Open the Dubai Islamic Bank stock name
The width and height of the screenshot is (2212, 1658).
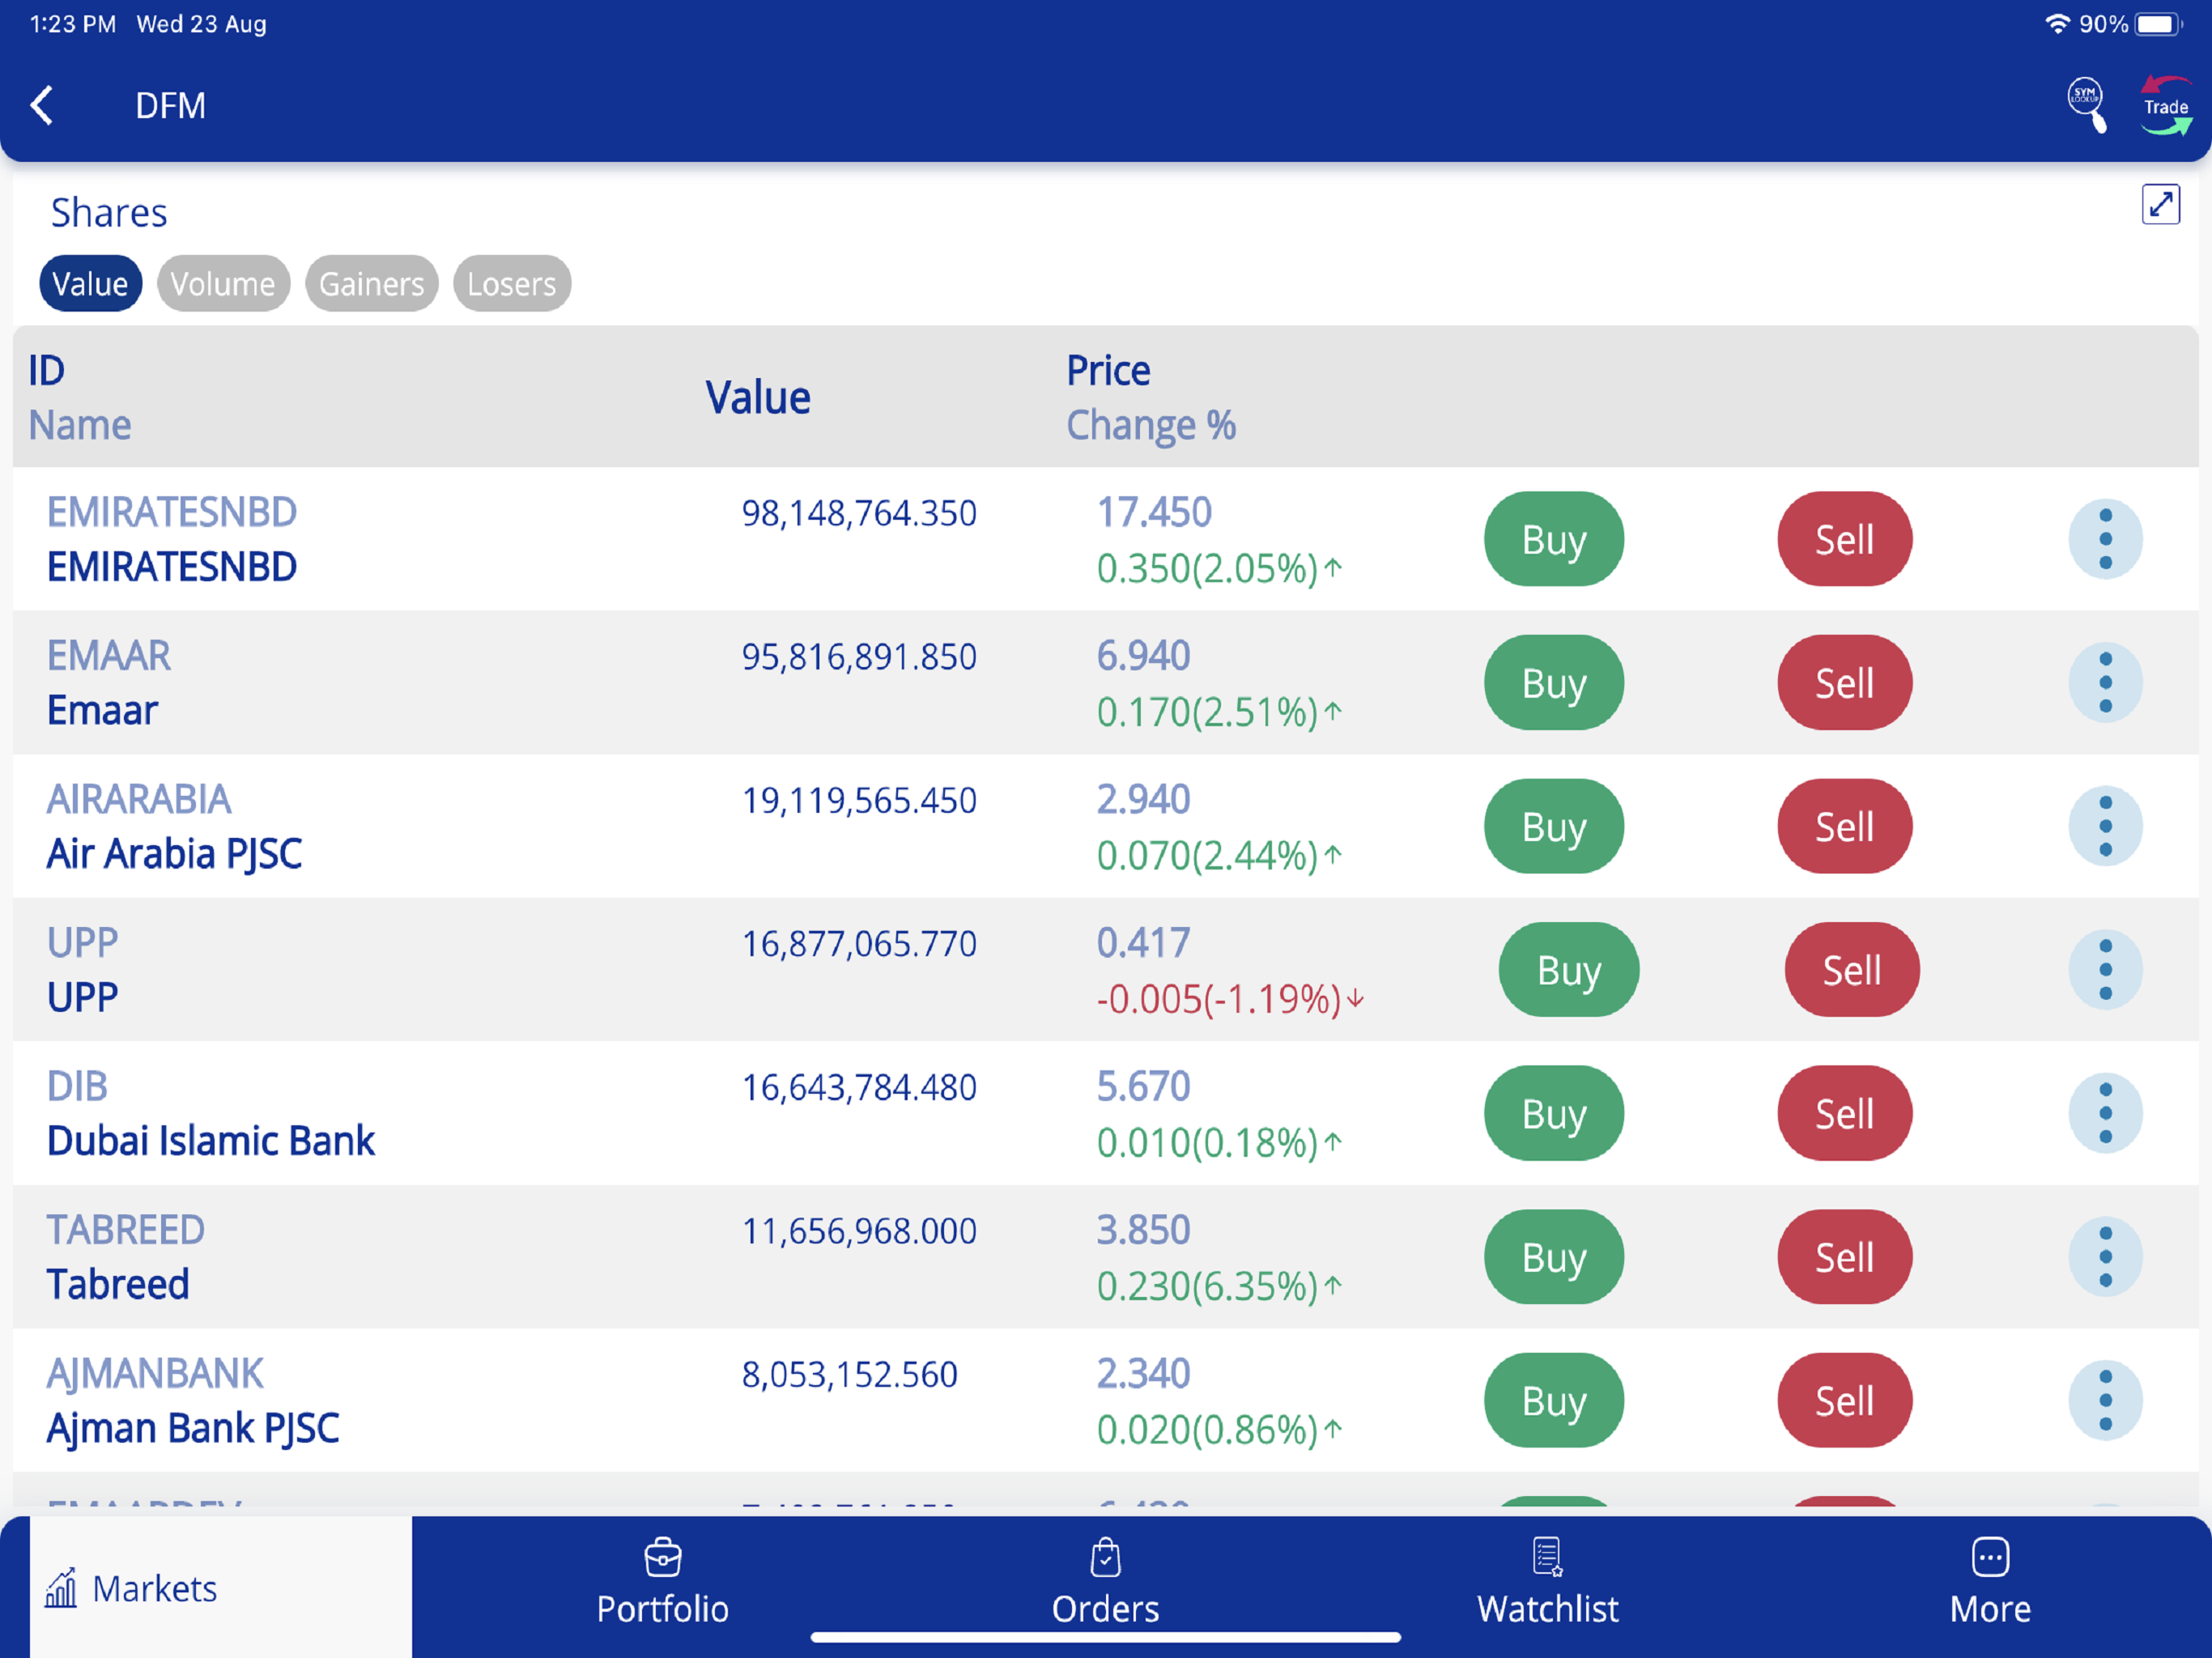pyautogui.click(x=210, y=1140)
